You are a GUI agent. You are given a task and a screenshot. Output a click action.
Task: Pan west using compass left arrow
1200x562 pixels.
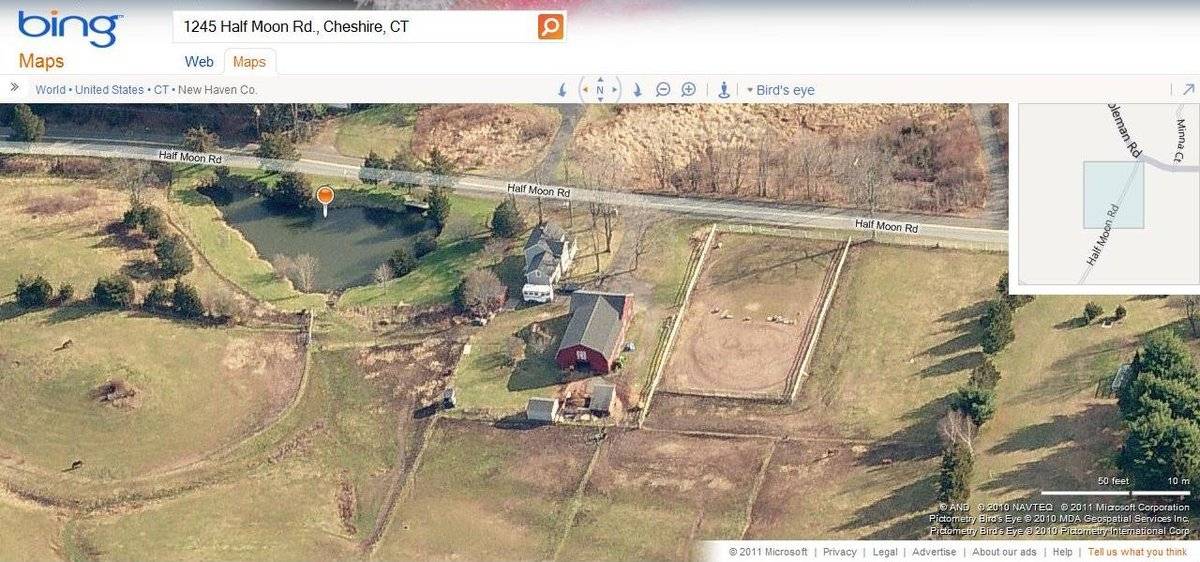tap(585, 90)
